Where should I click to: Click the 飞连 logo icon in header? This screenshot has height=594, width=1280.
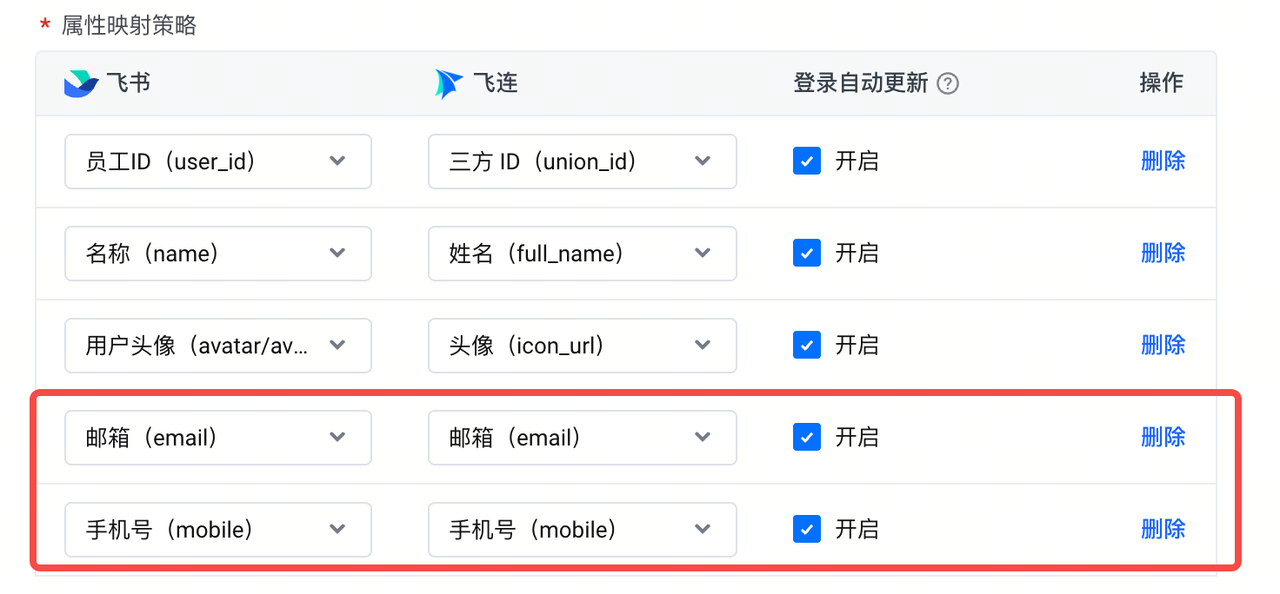pyautogui.click(x=449, y=84)
